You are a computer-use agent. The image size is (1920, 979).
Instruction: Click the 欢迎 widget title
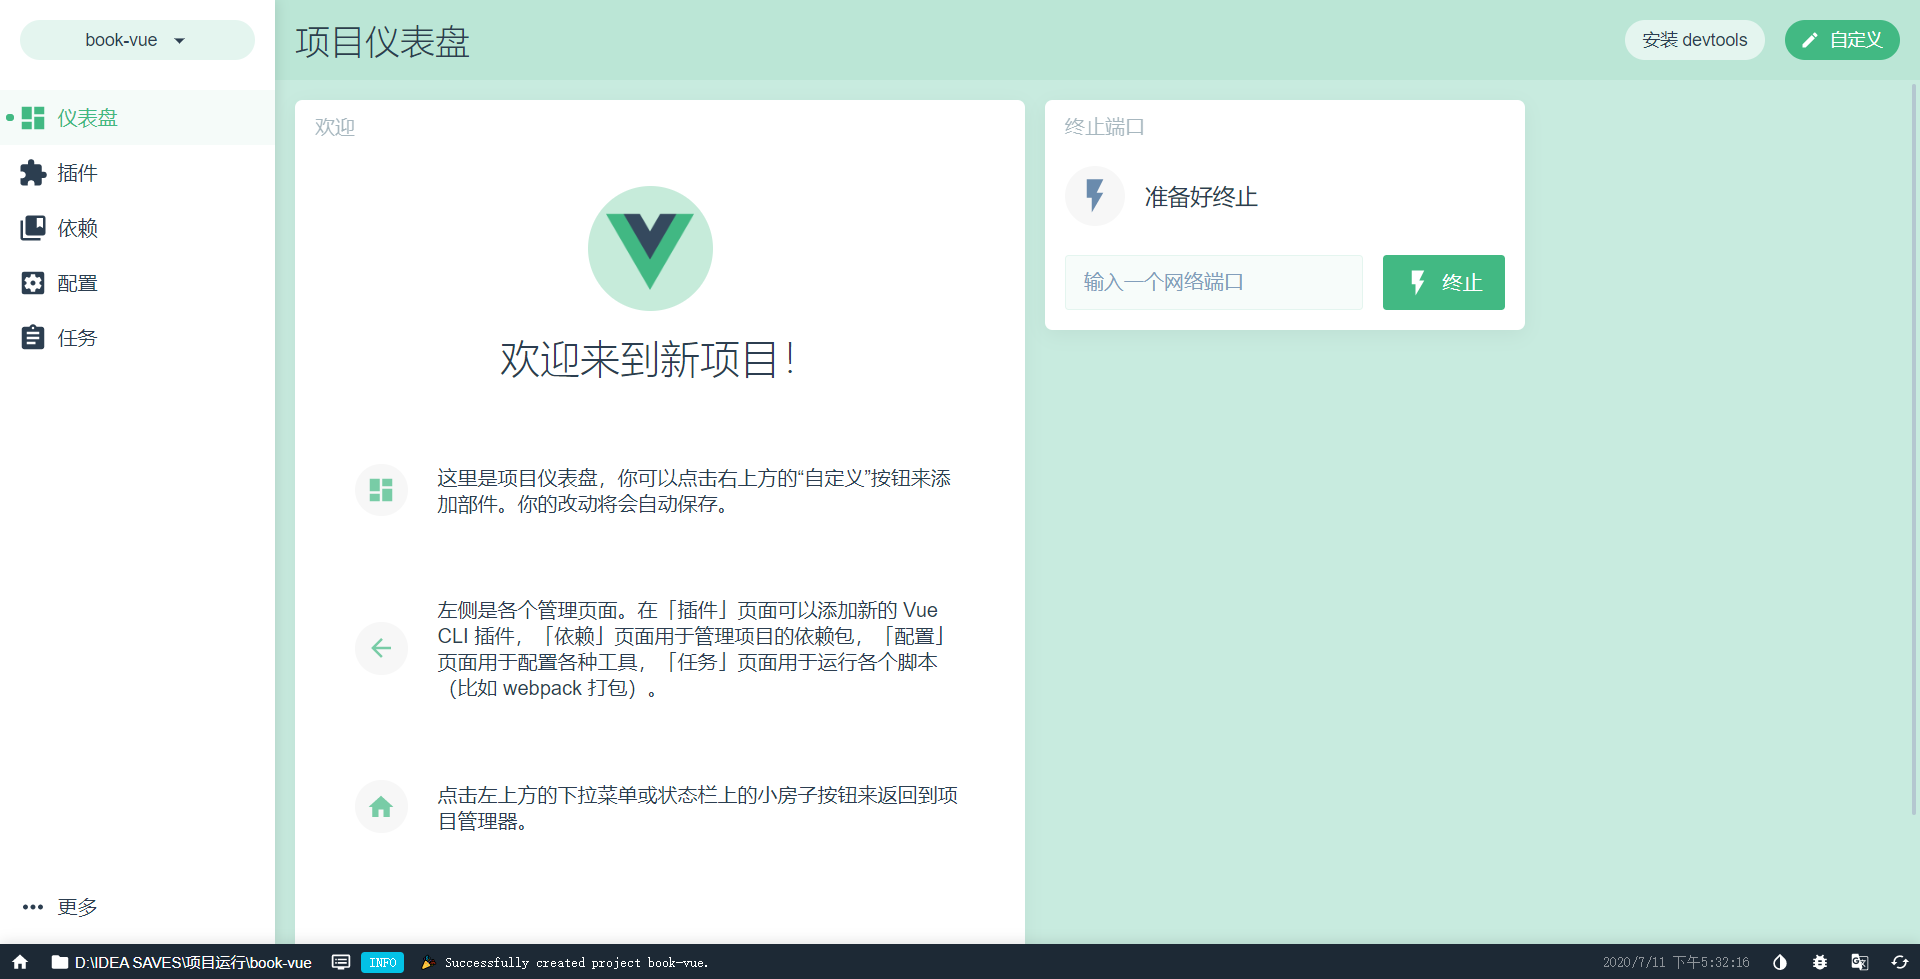335,127
